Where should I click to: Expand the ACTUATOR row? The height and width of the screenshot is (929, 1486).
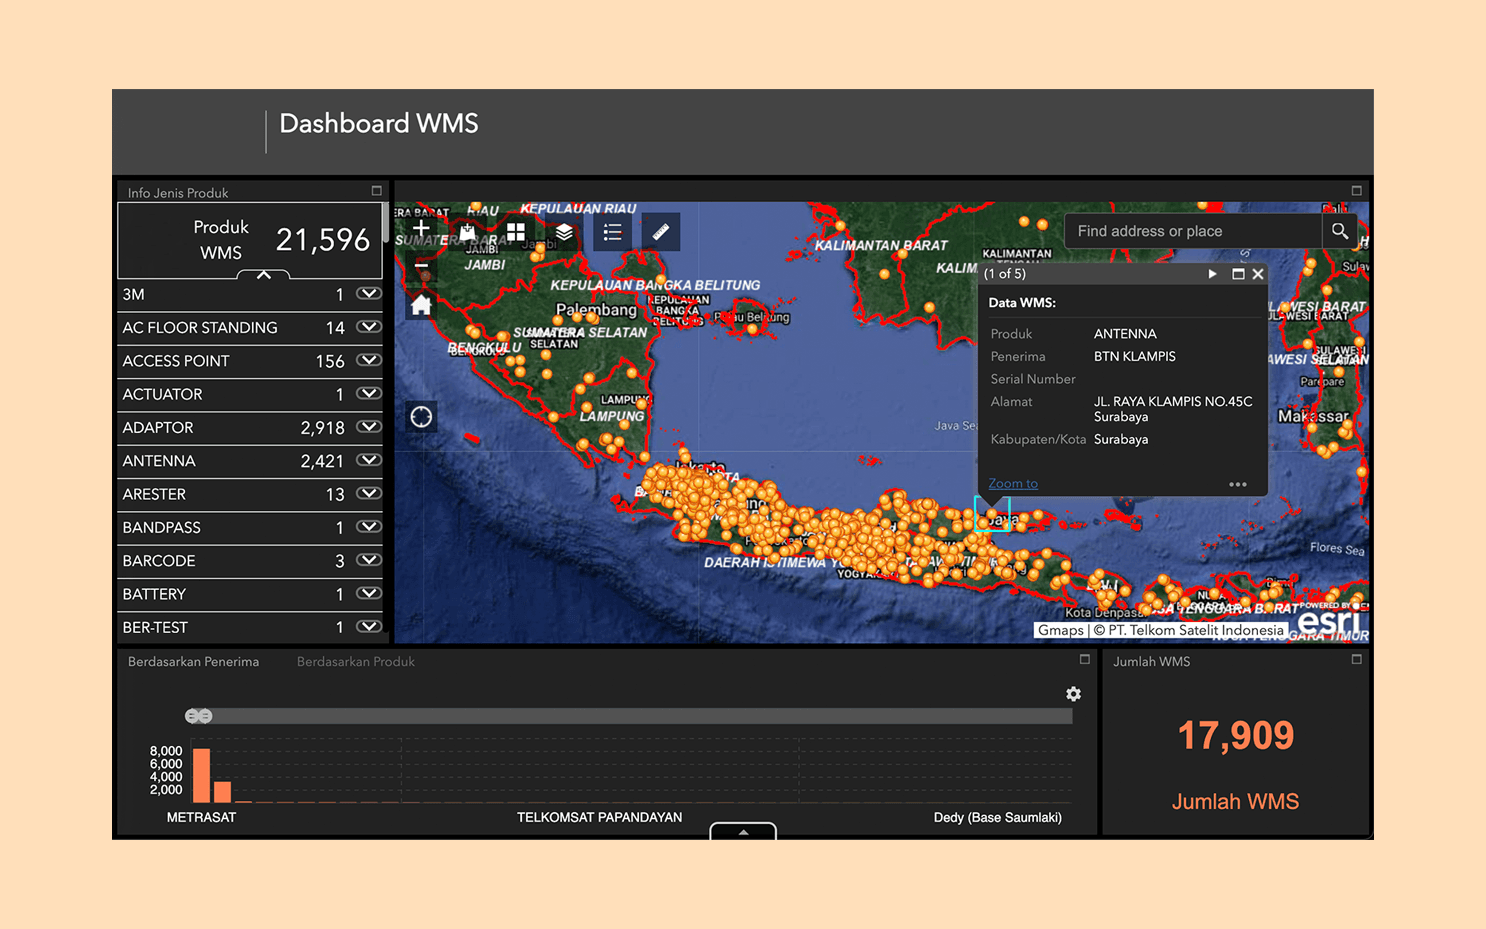click(x=369, y=394)
